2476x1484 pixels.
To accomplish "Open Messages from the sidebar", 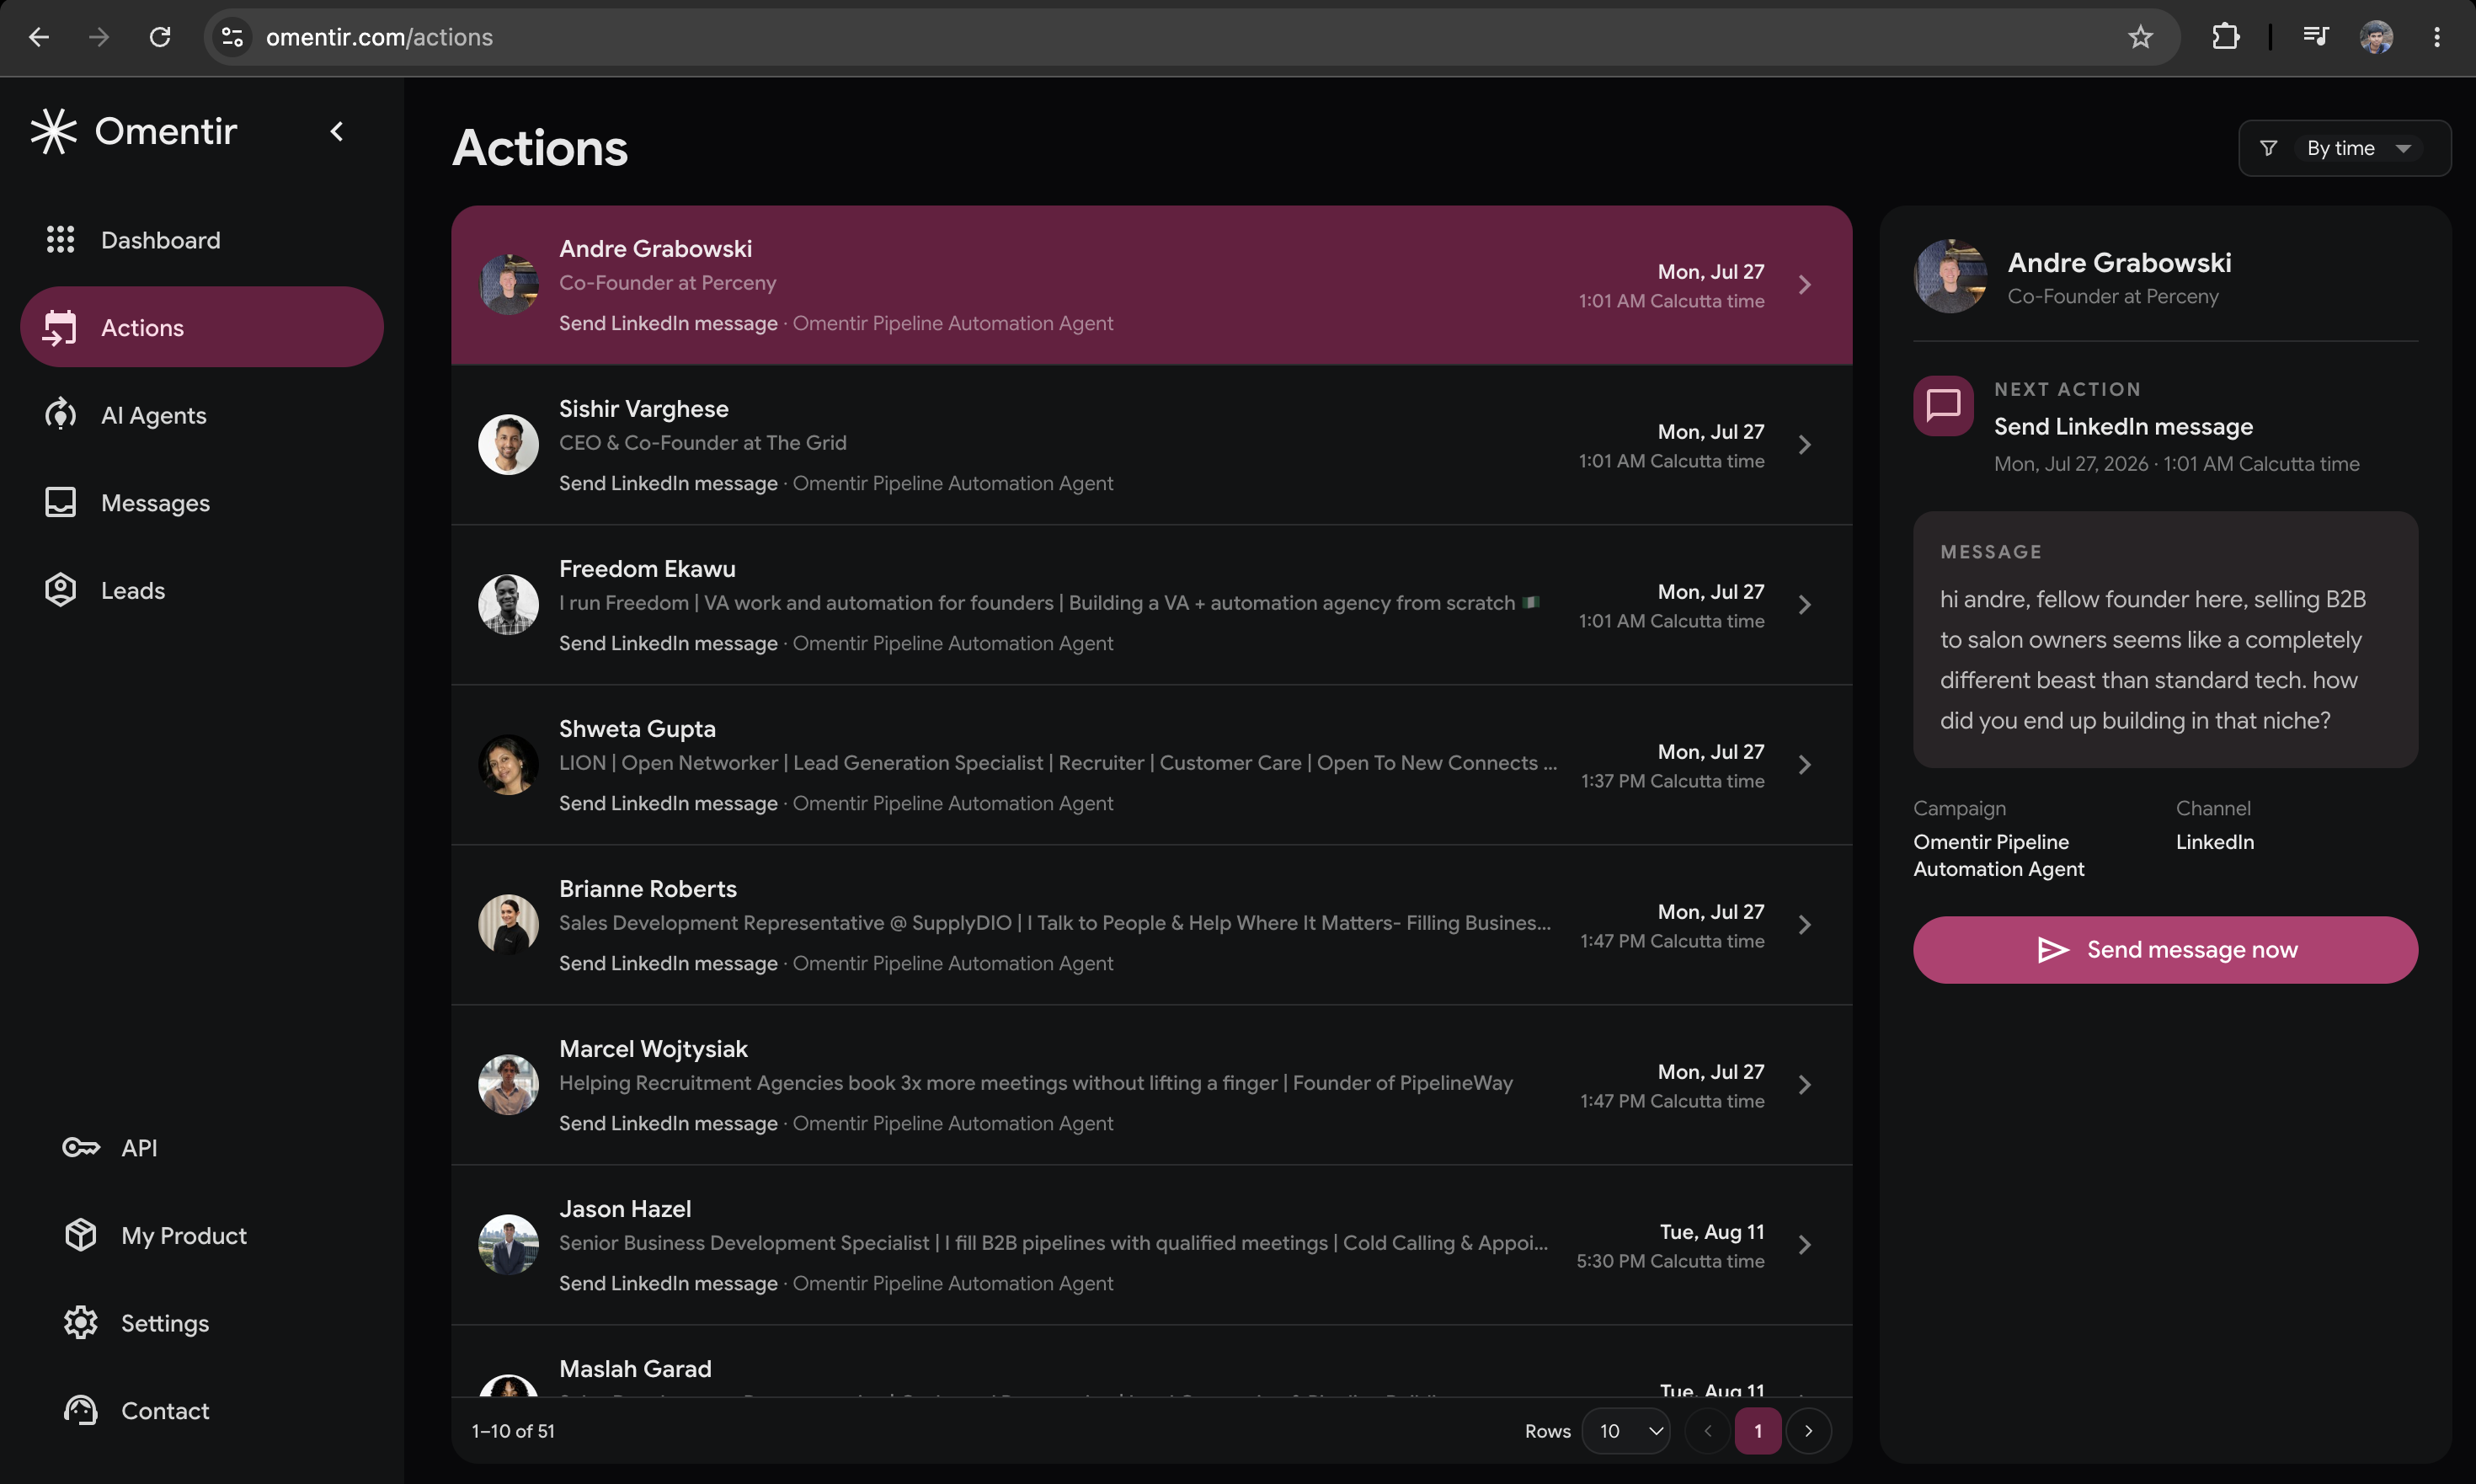I will 202,503.
